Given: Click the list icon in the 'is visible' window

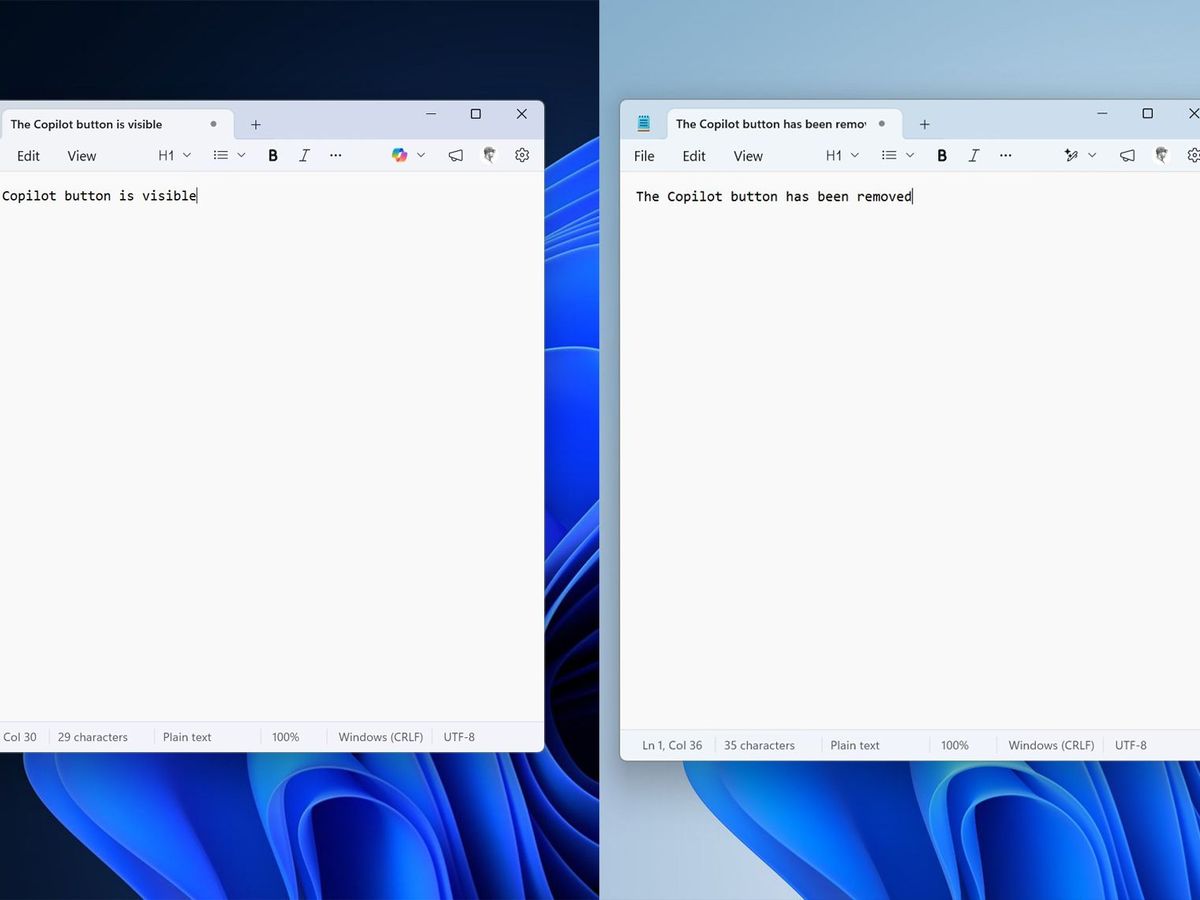Looking at the screenshot, I should (x=221, y=155).
